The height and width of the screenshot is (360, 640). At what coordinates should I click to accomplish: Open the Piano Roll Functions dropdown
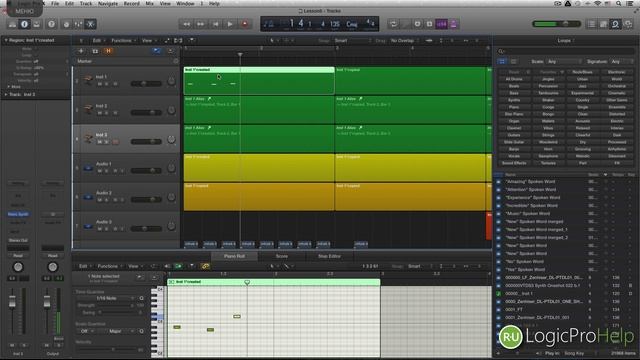tap(109, 266)
